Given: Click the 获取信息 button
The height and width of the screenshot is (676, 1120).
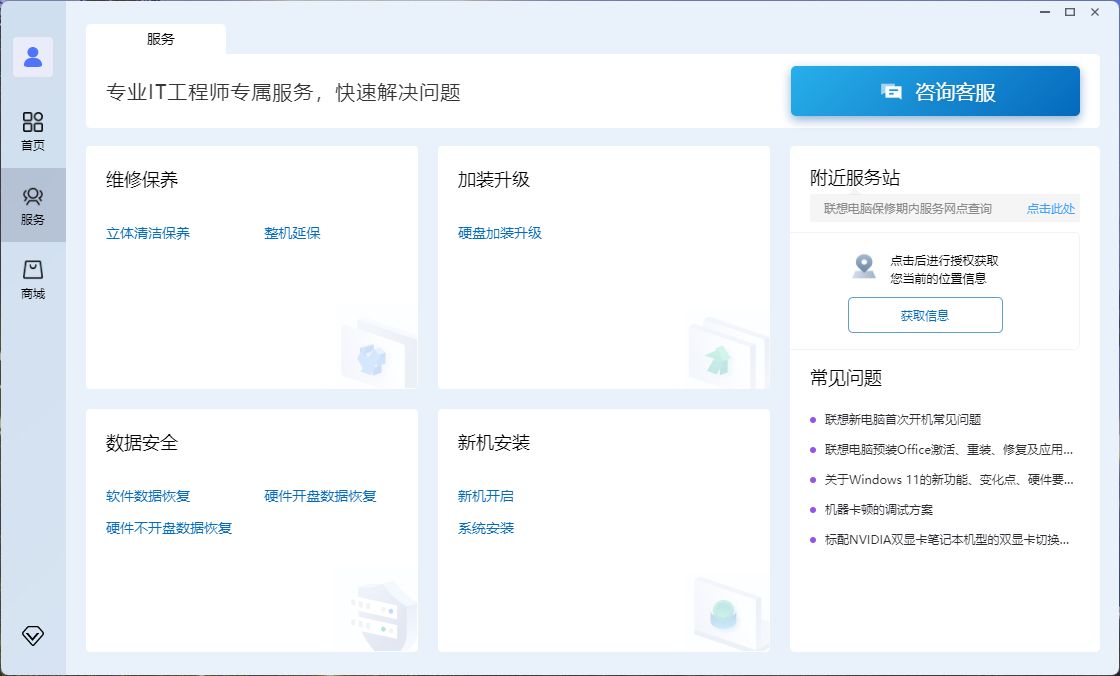Looking at the screenshot, I should tap(925, 315).
